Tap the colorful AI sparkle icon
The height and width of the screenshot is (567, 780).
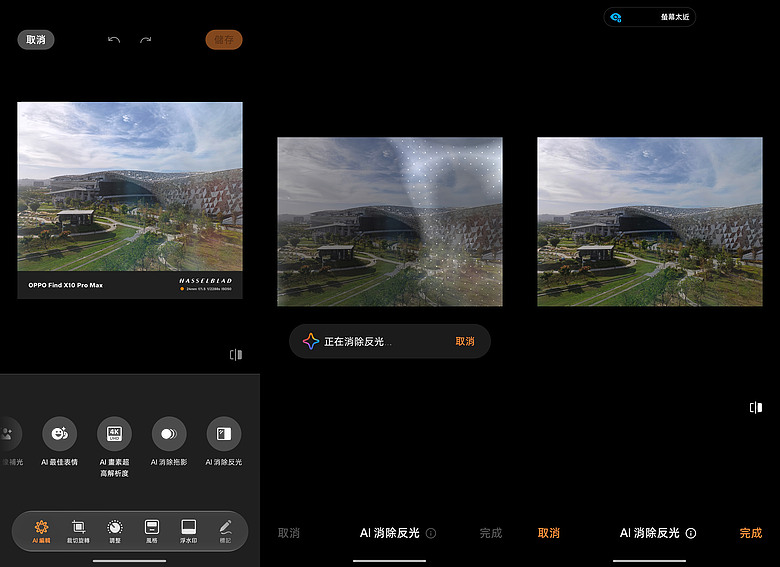click(311, 341)
